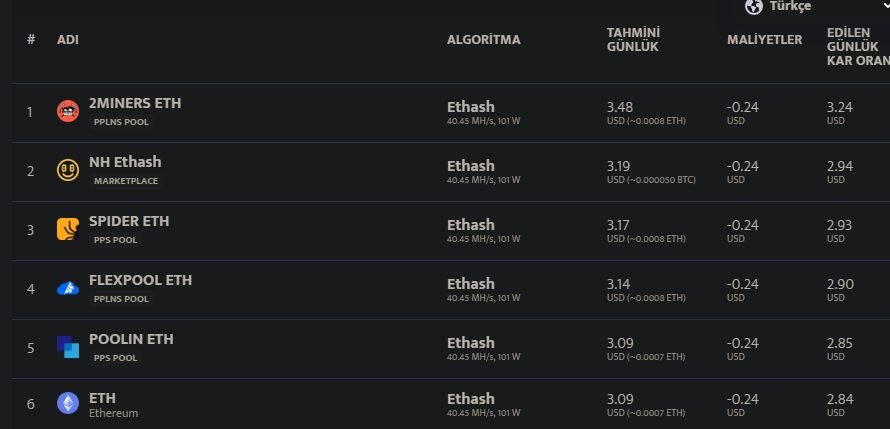
Task: Click the ETH Ethereum coin name
Action: pyautogui.click(x=102, y=398)
